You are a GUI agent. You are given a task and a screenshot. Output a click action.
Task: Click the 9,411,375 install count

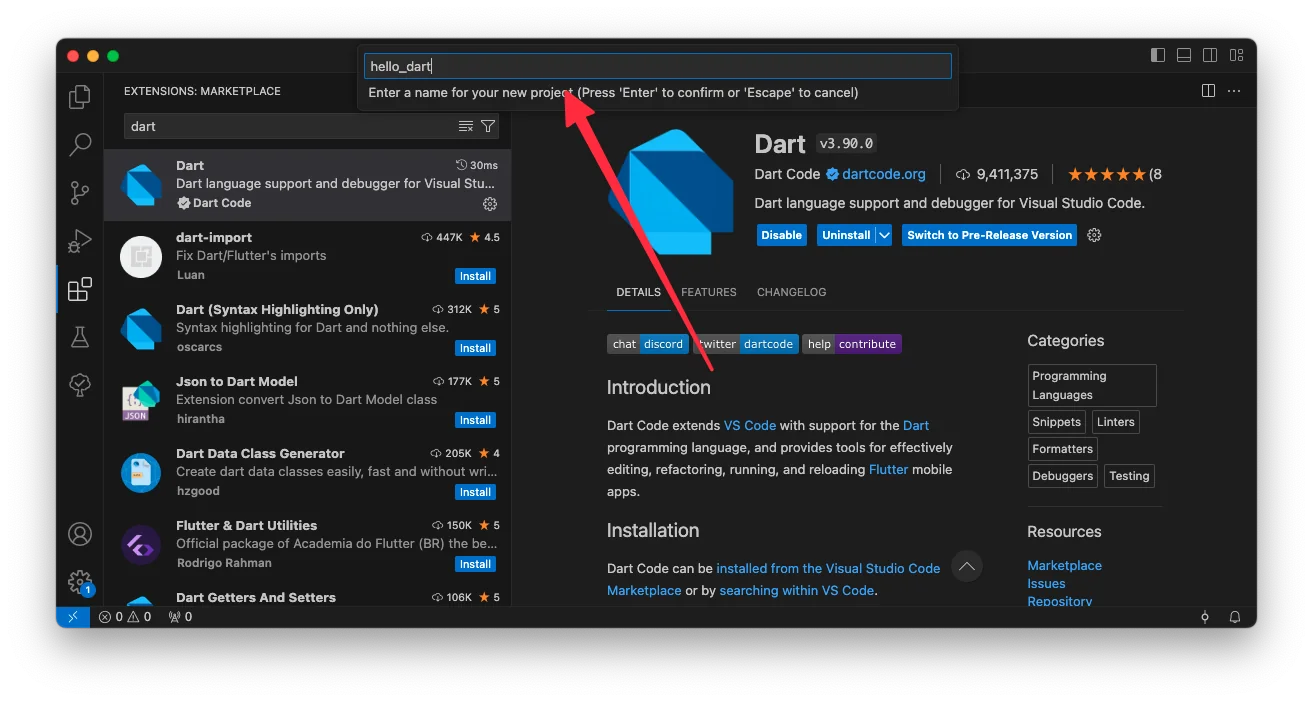[x=997, y=174]
